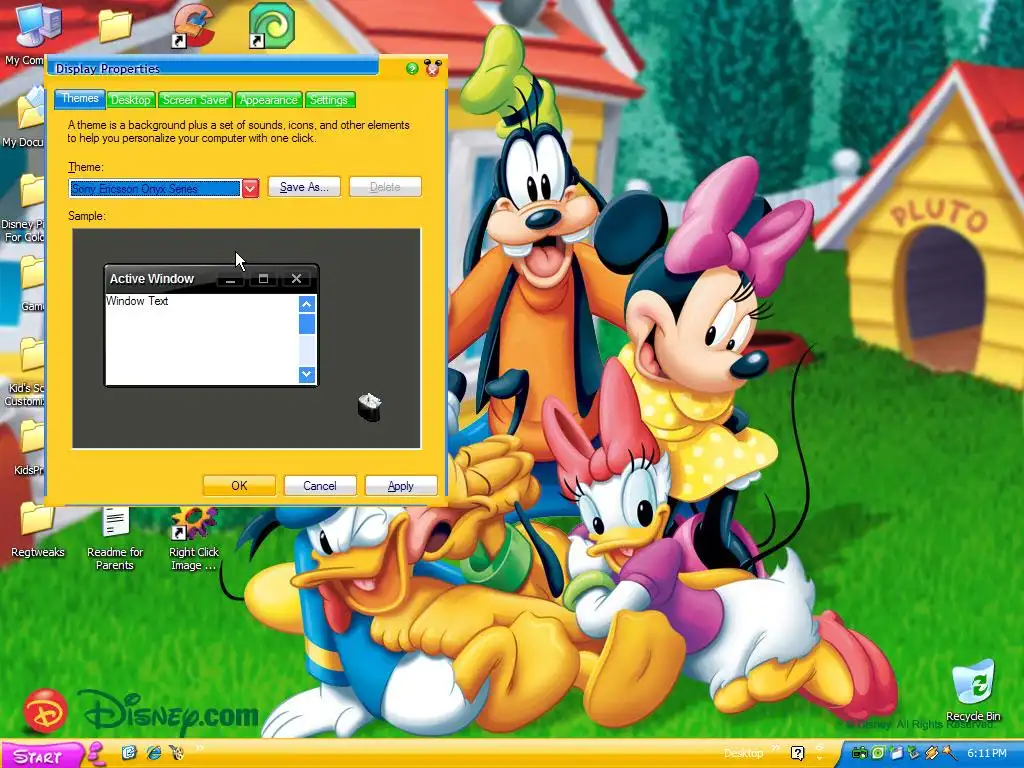Switch to the Desktop tab

[131, 100]
